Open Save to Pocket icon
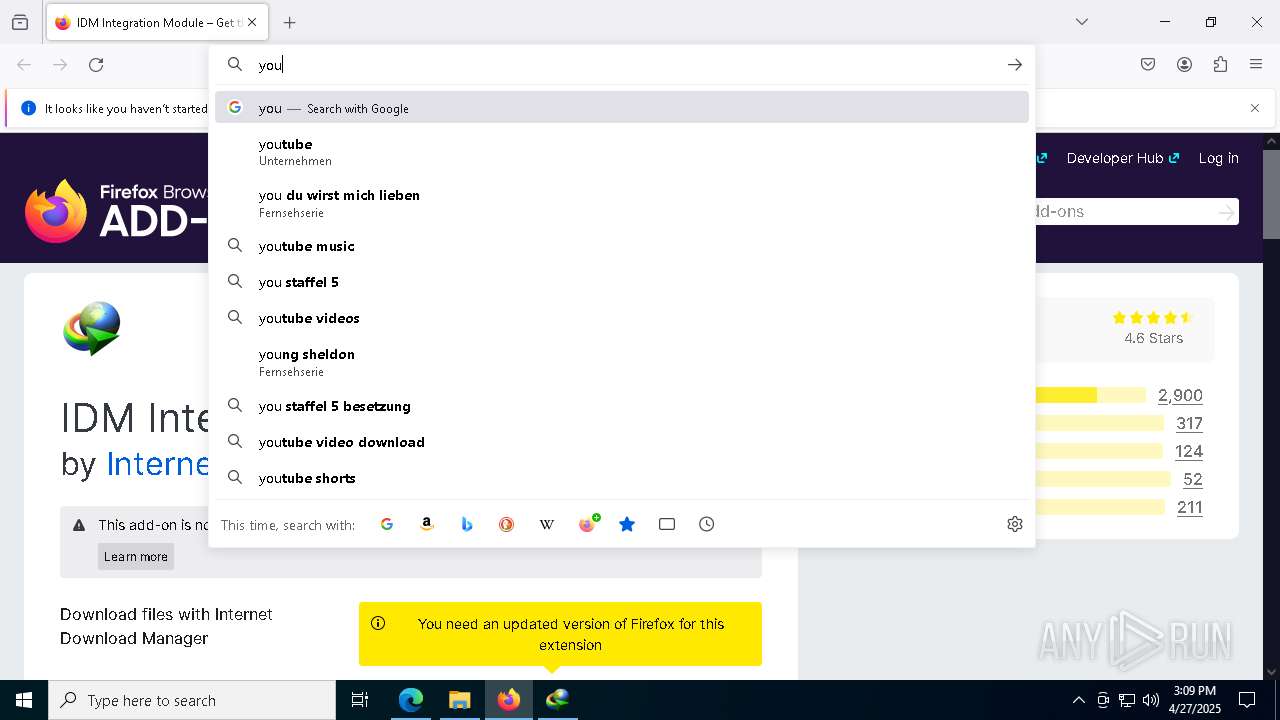This screenshot has height=720, width=1280. coord(1148,65)
